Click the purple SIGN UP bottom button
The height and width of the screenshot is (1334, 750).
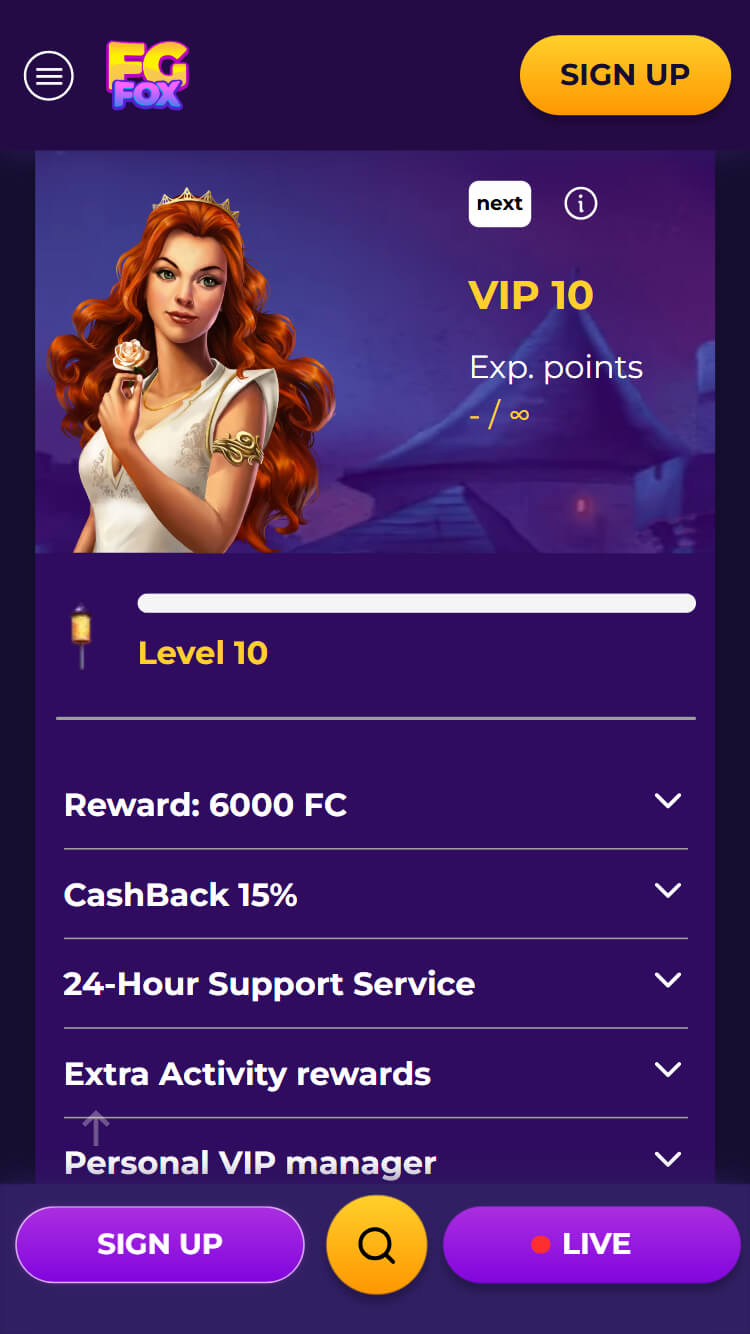click(x=160, y=1244)
